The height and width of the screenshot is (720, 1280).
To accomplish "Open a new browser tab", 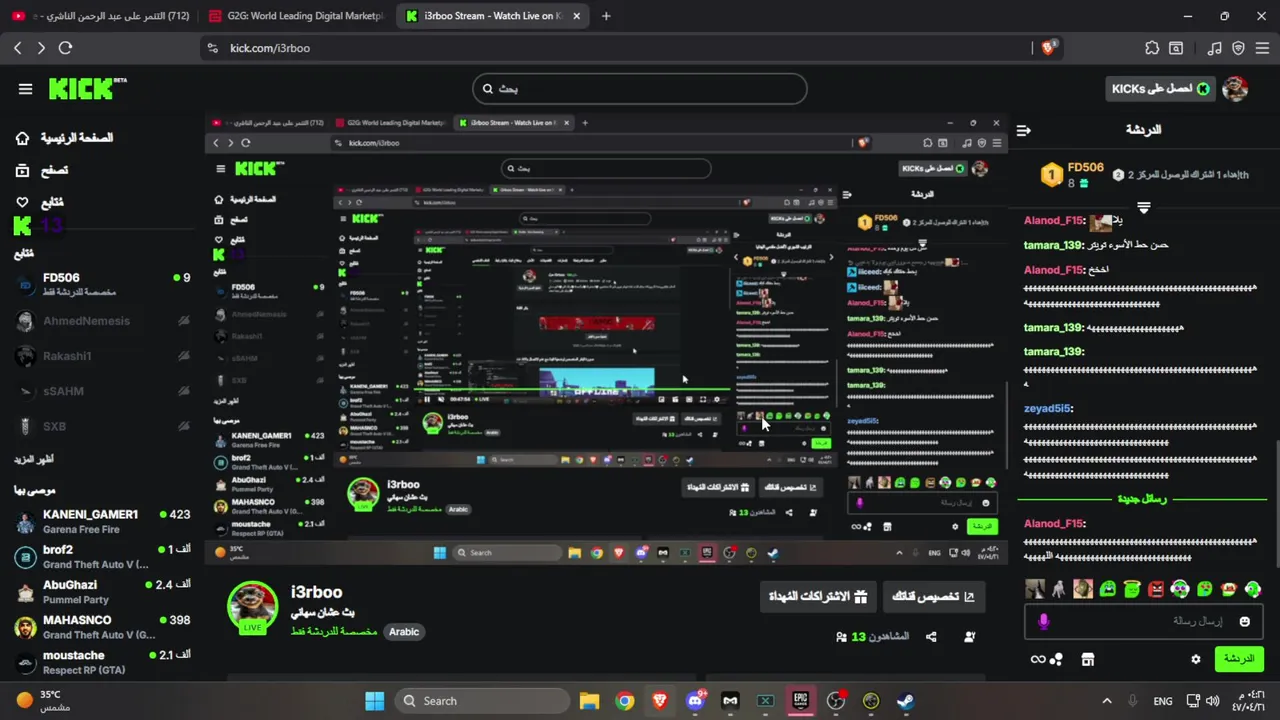I will coord(606,16).
